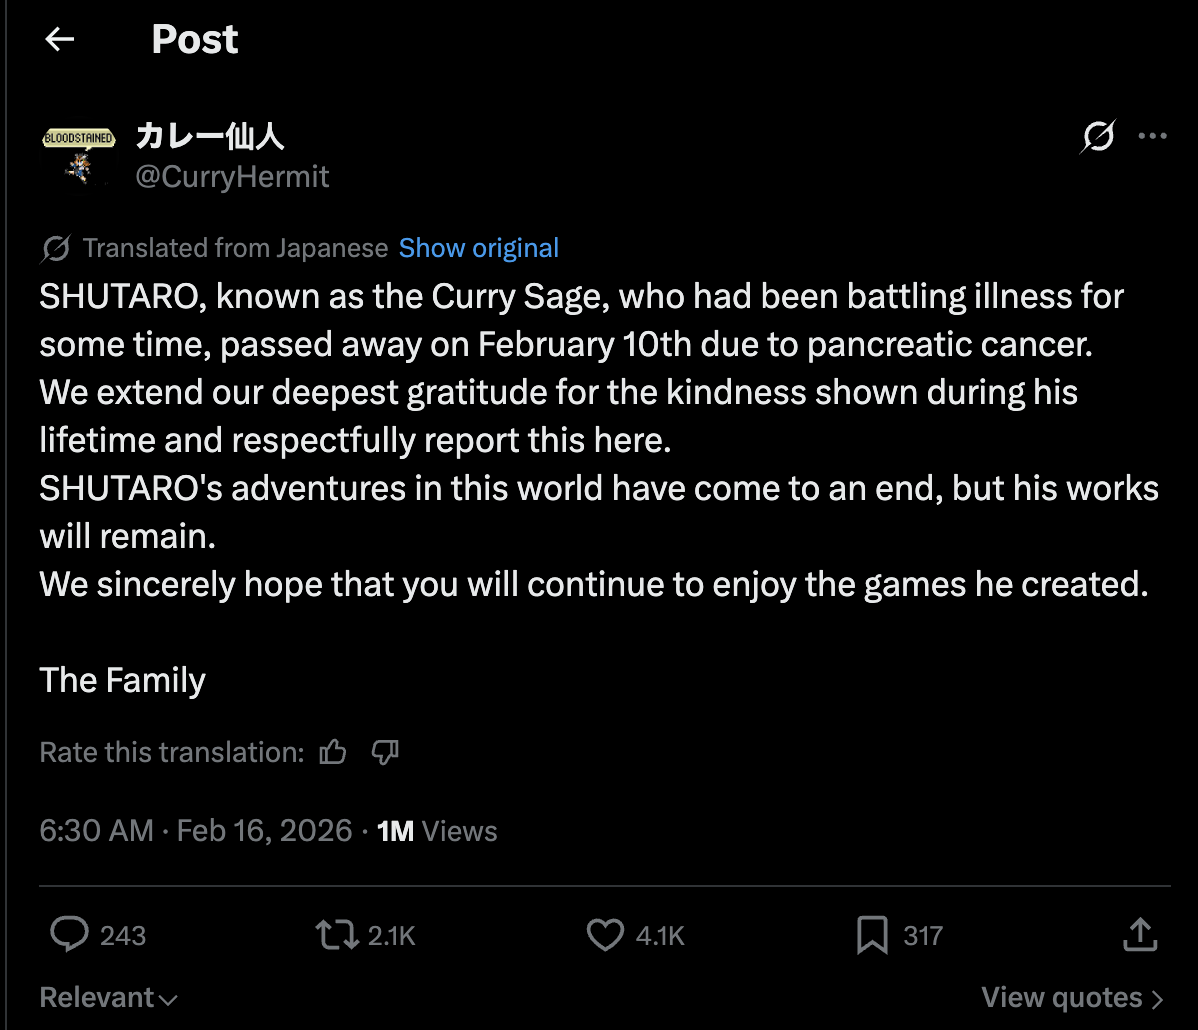Click the 1M Views count

(x=437, y=831)
